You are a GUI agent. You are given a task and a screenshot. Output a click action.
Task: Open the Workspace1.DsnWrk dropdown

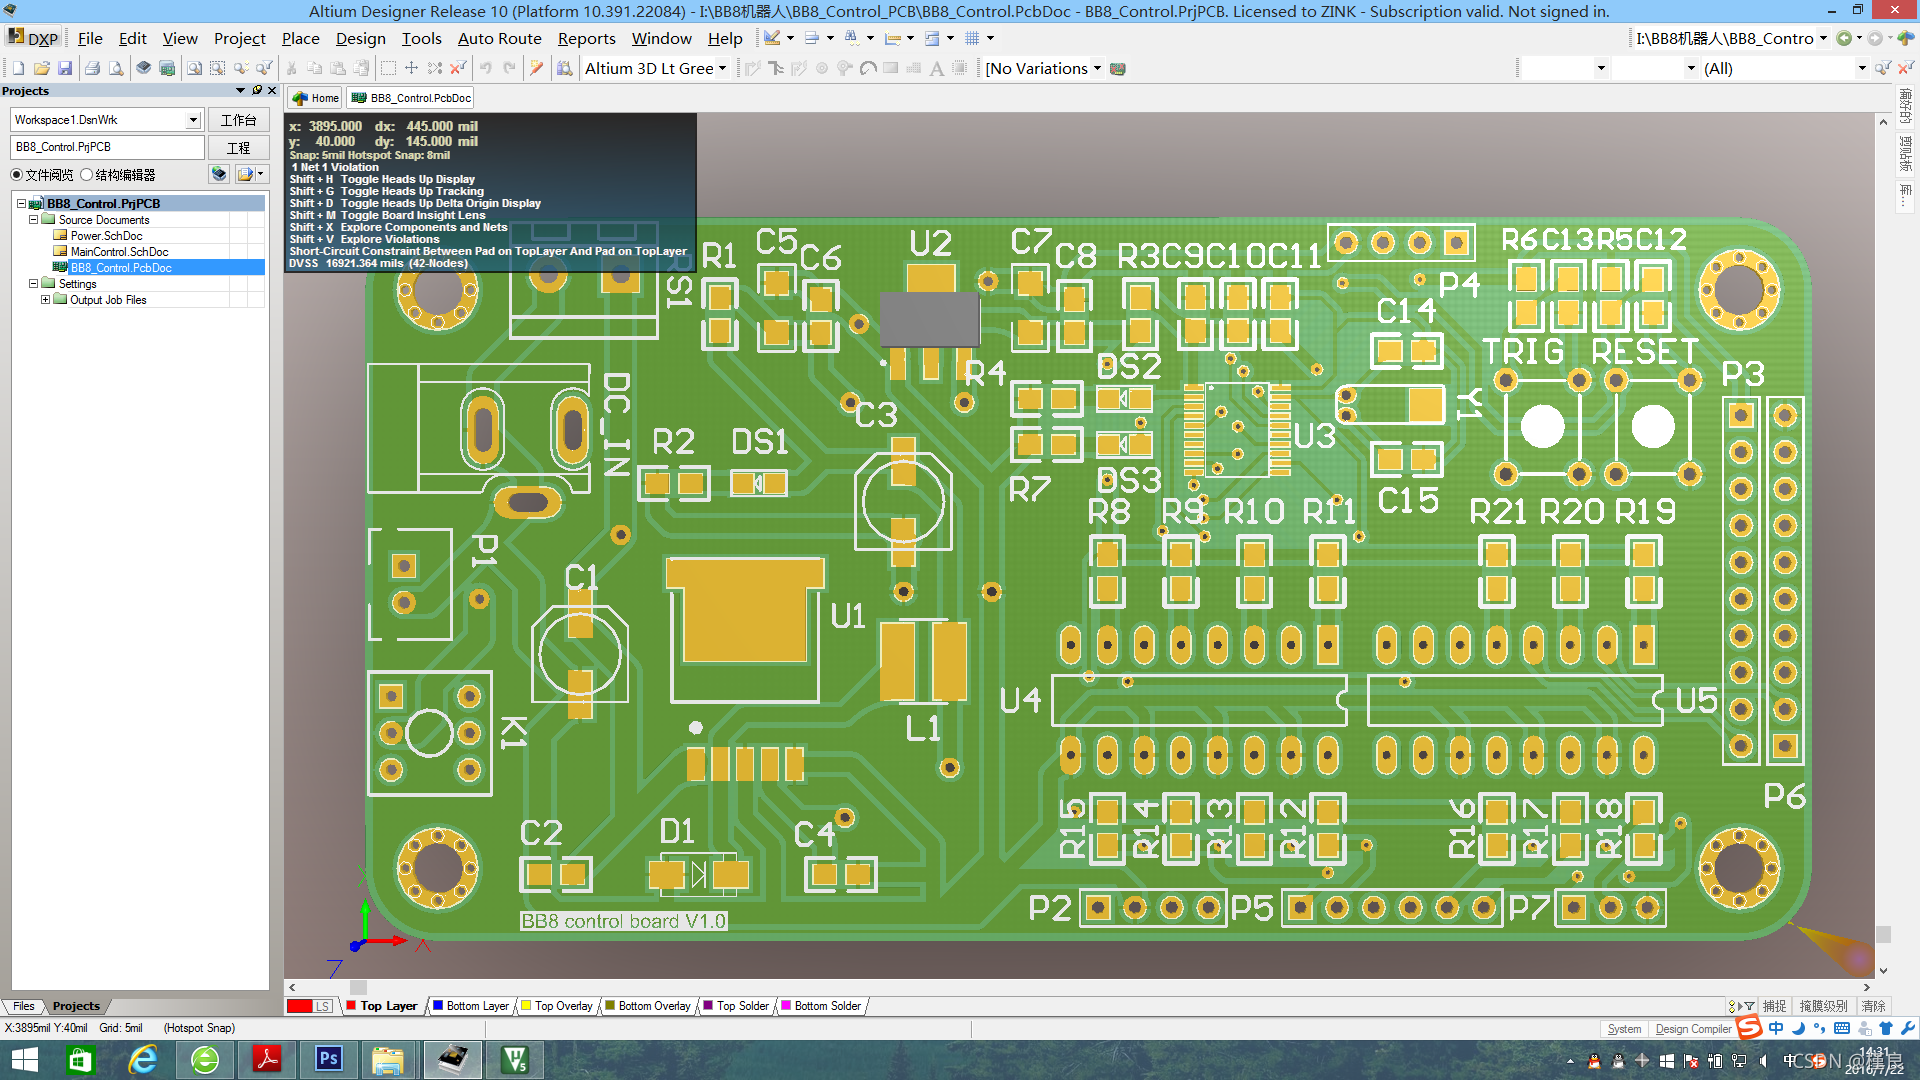[x=193, y=120]
